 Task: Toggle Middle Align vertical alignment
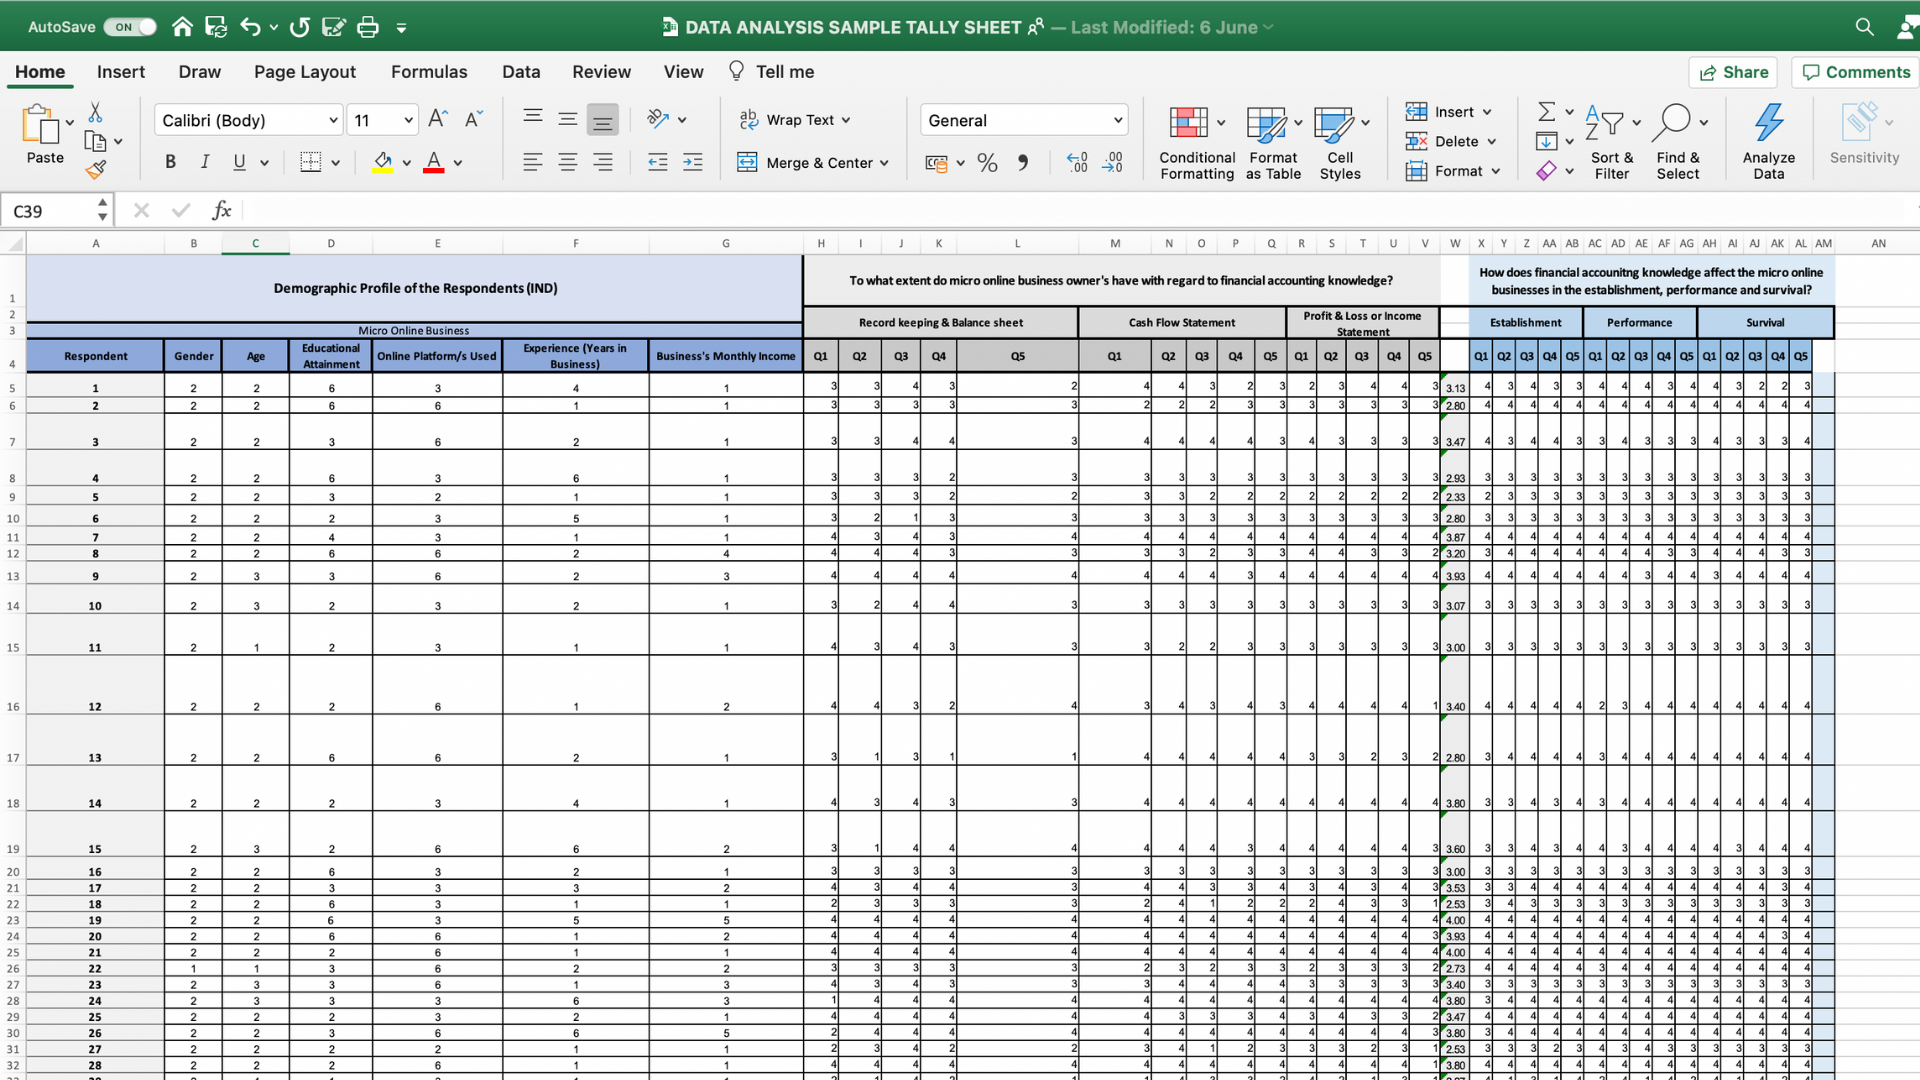point(568,119)
